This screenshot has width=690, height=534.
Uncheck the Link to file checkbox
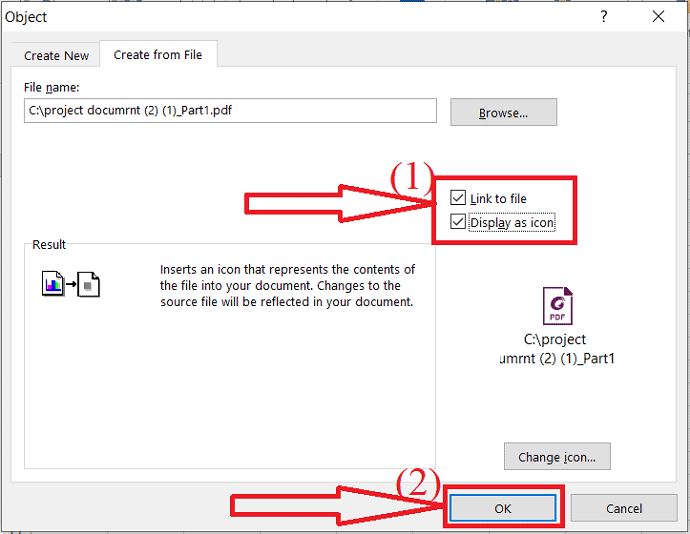(x=458, y=198)
